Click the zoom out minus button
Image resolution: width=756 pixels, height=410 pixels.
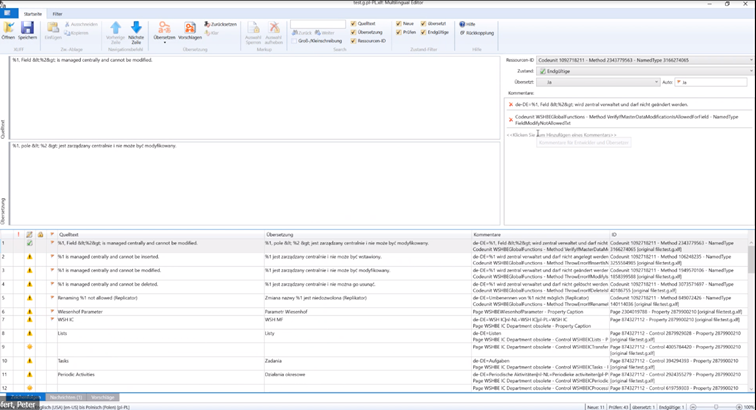pyautogui.click(x=693, y=407)
